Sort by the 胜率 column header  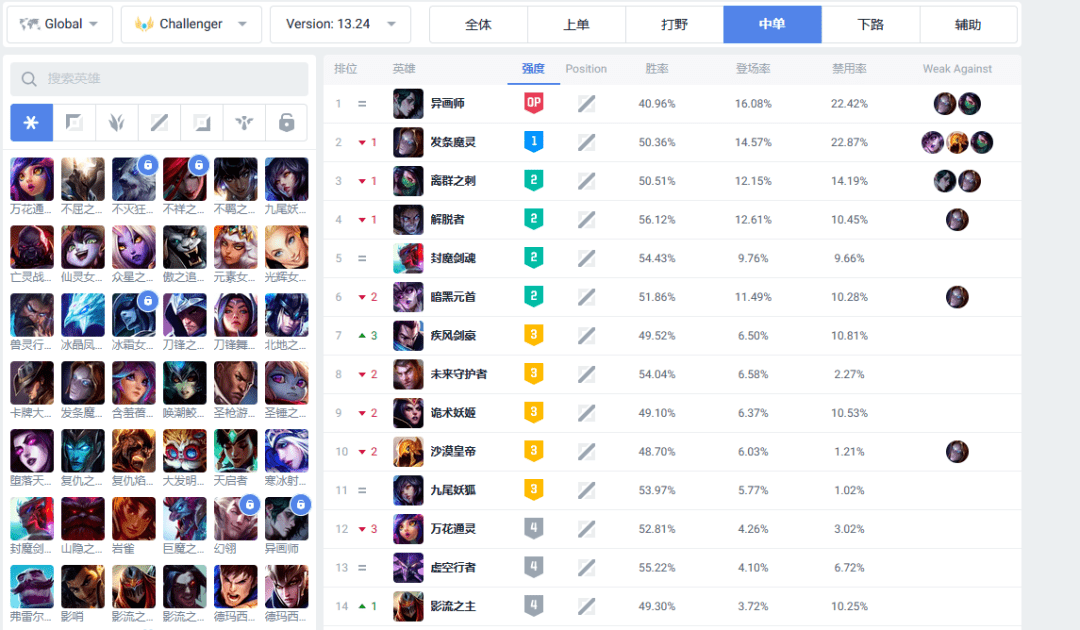coord(656,69)
